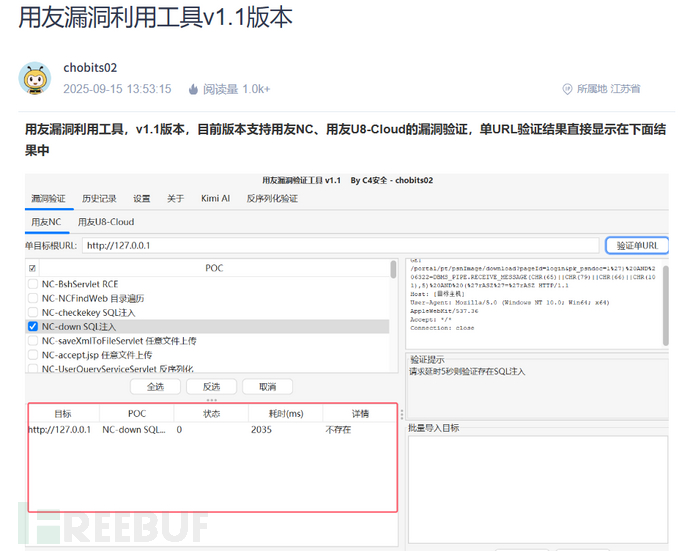Click the 全选 button

(155, 386)
